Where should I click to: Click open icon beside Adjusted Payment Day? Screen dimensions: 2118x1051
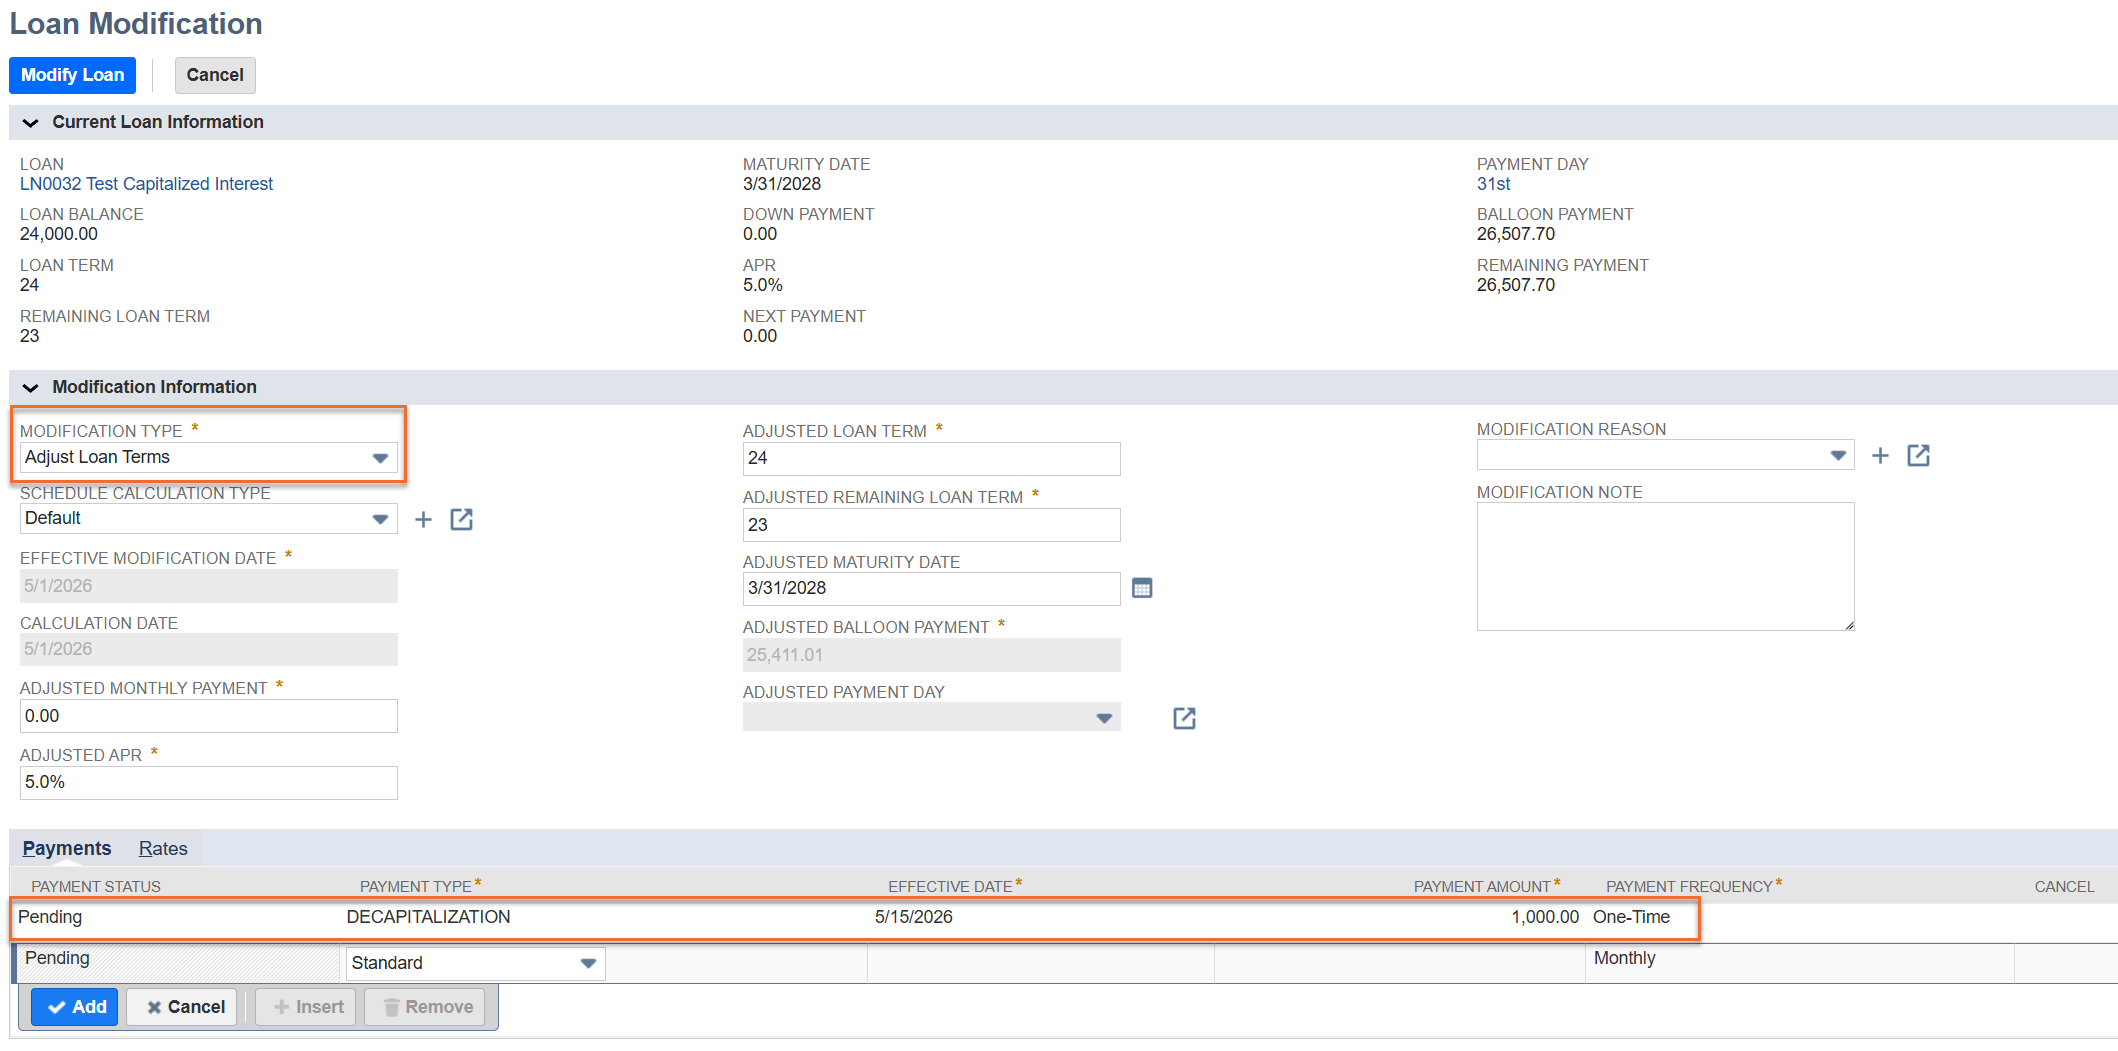[x=1184, y=718]
